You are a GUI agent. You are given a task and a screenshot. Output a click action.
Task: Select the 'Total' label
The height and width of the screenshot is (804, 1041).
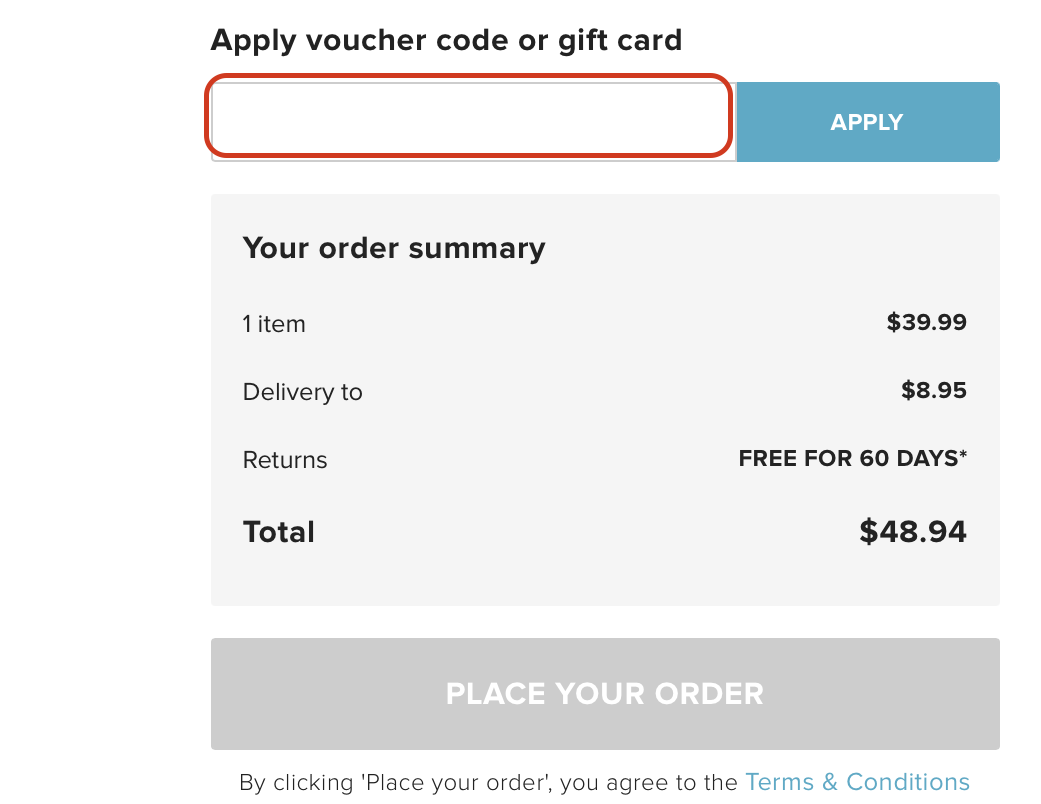tap(278, 531)
